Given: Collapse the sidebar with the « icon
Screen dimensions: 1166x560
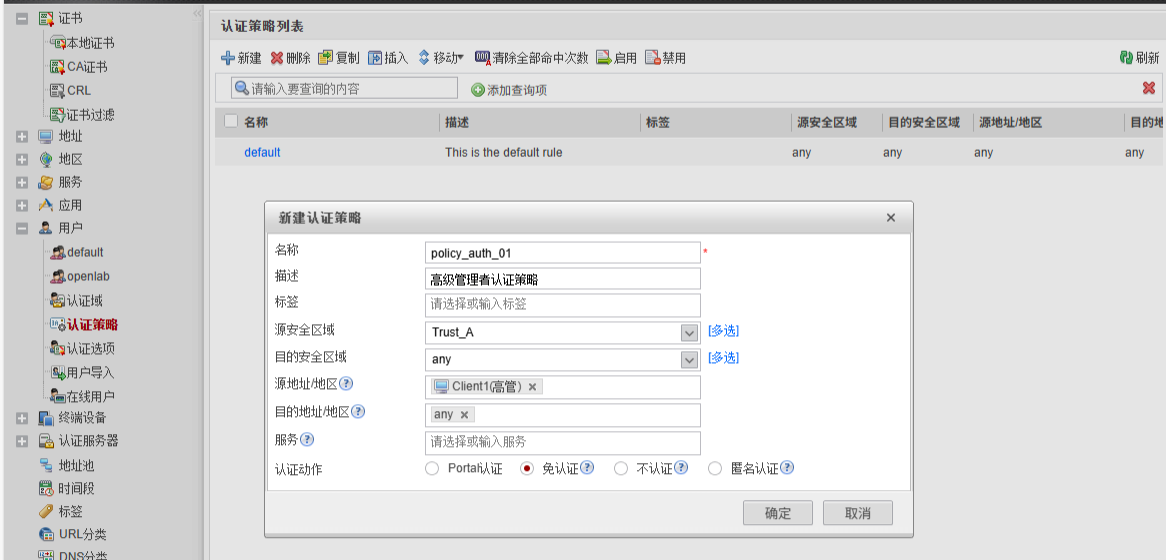Looking at the screenshot, I should (197, 13).
